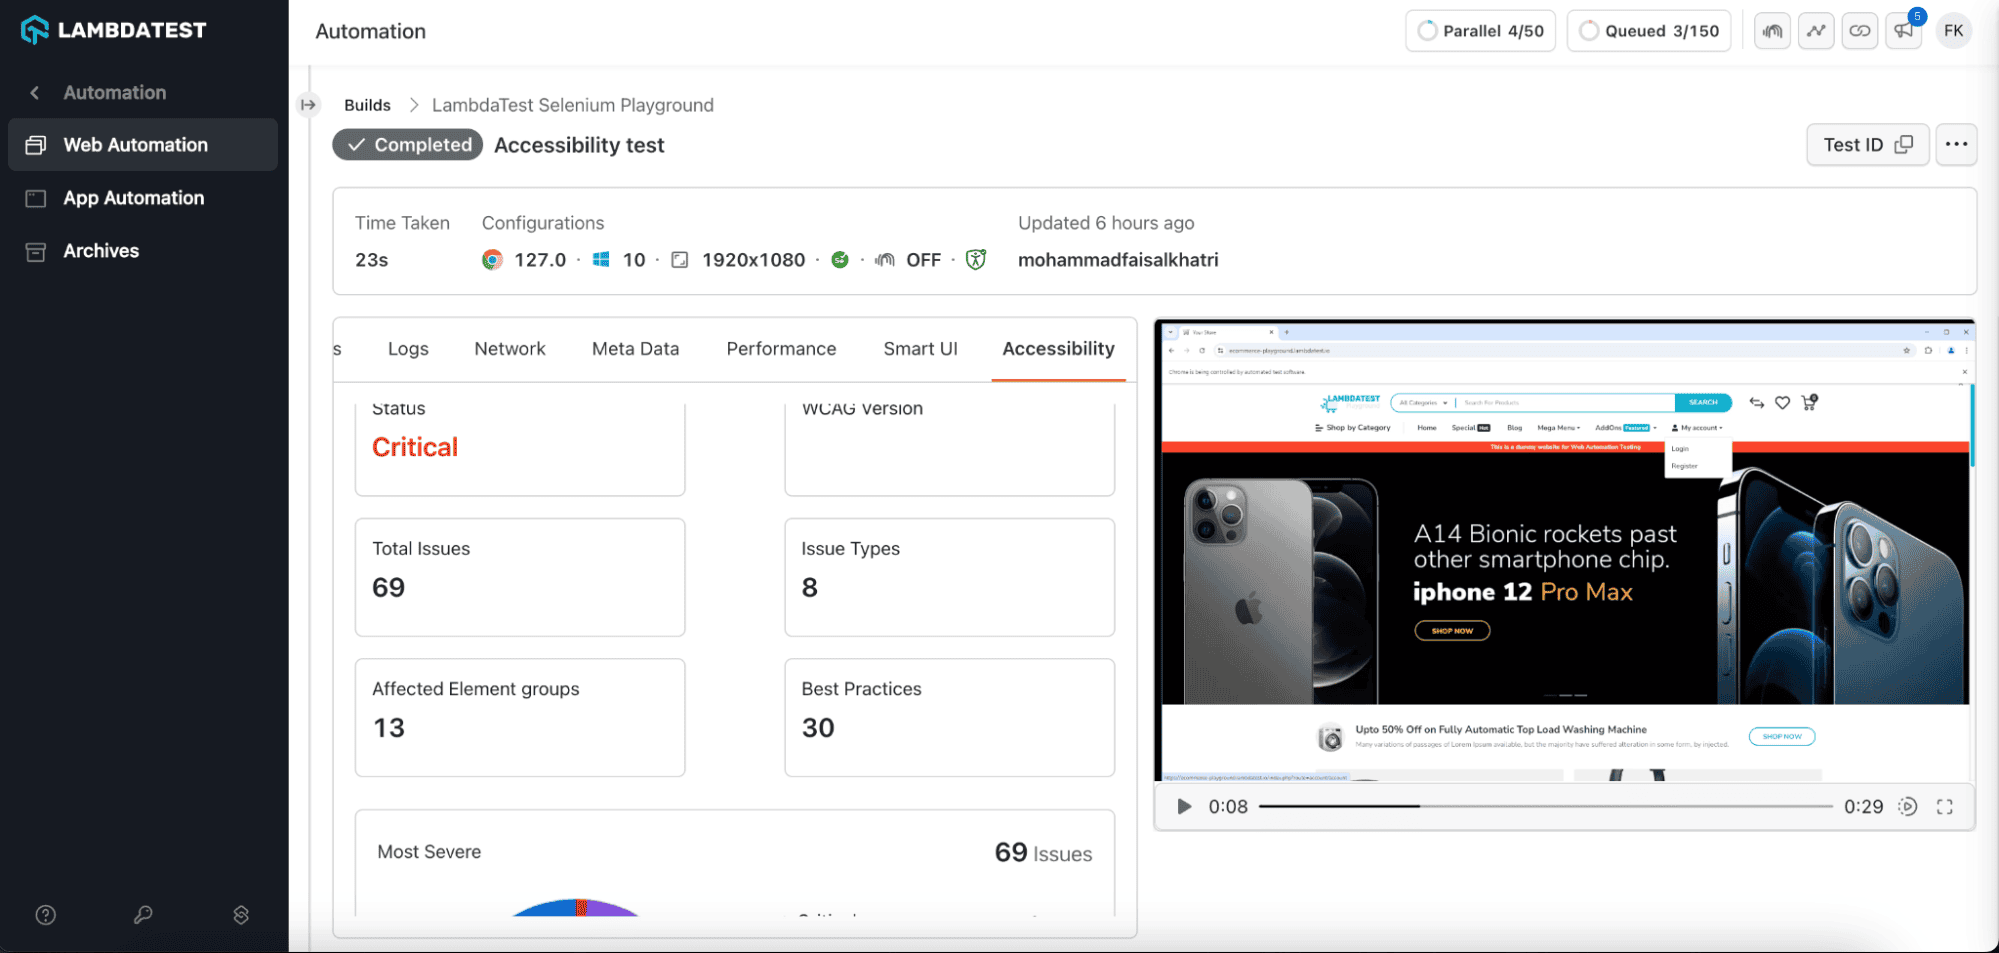Click the Chrome browser icon in configurations
The height and width of the screenshot is (953, 1999).
click(x=492, y=260)
